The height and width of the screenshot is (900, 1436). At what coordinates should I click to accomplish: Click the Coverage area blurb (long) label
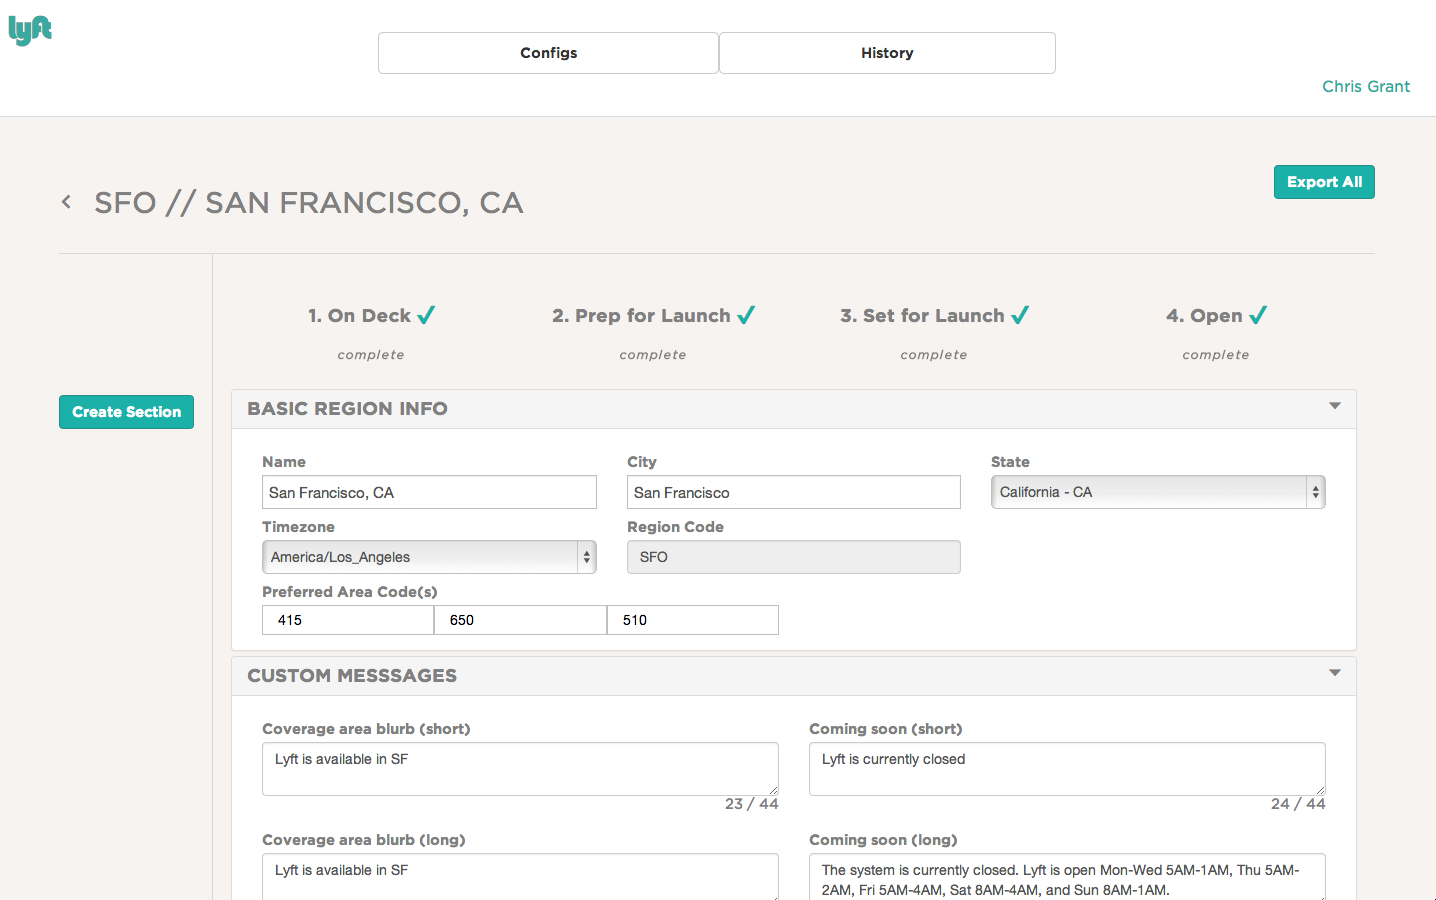(364, 840)
